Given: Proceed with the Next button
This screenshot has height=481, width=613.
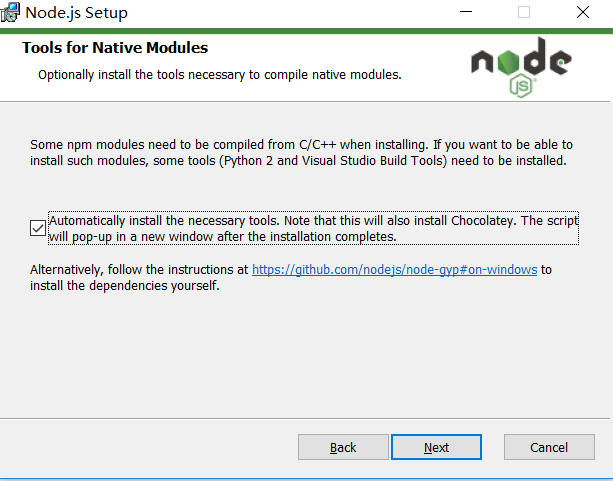Looking at the screenshot, I should pos(436,447).
